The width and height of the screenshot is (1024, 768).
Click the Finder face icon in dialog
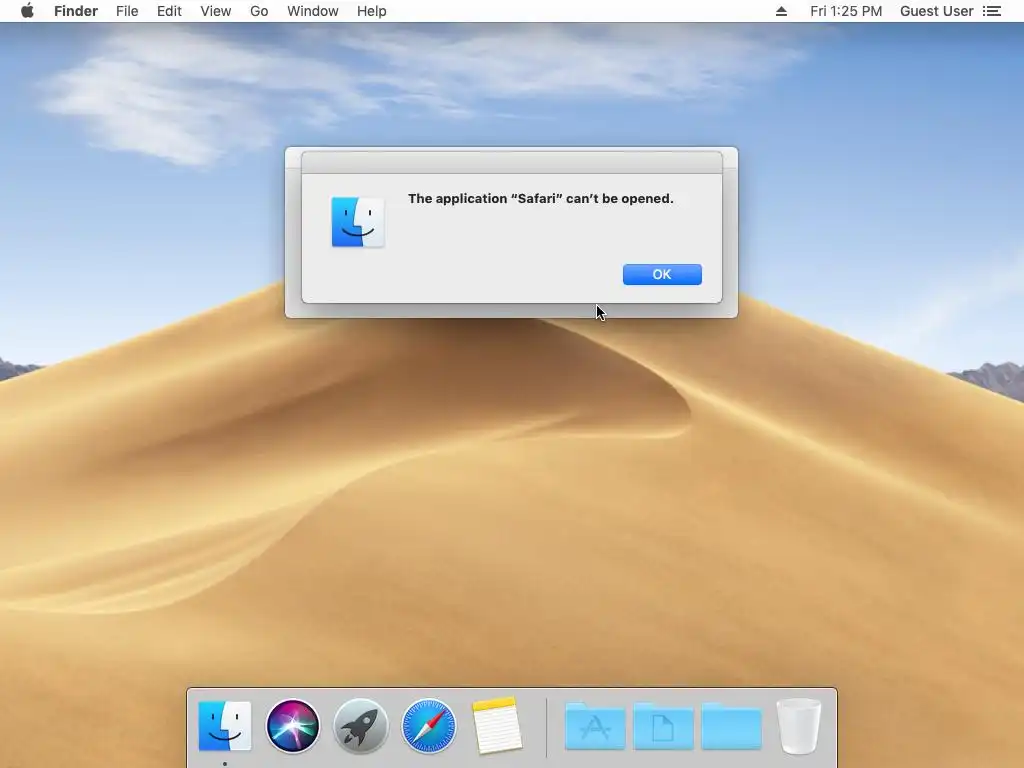tap(358, 222)
